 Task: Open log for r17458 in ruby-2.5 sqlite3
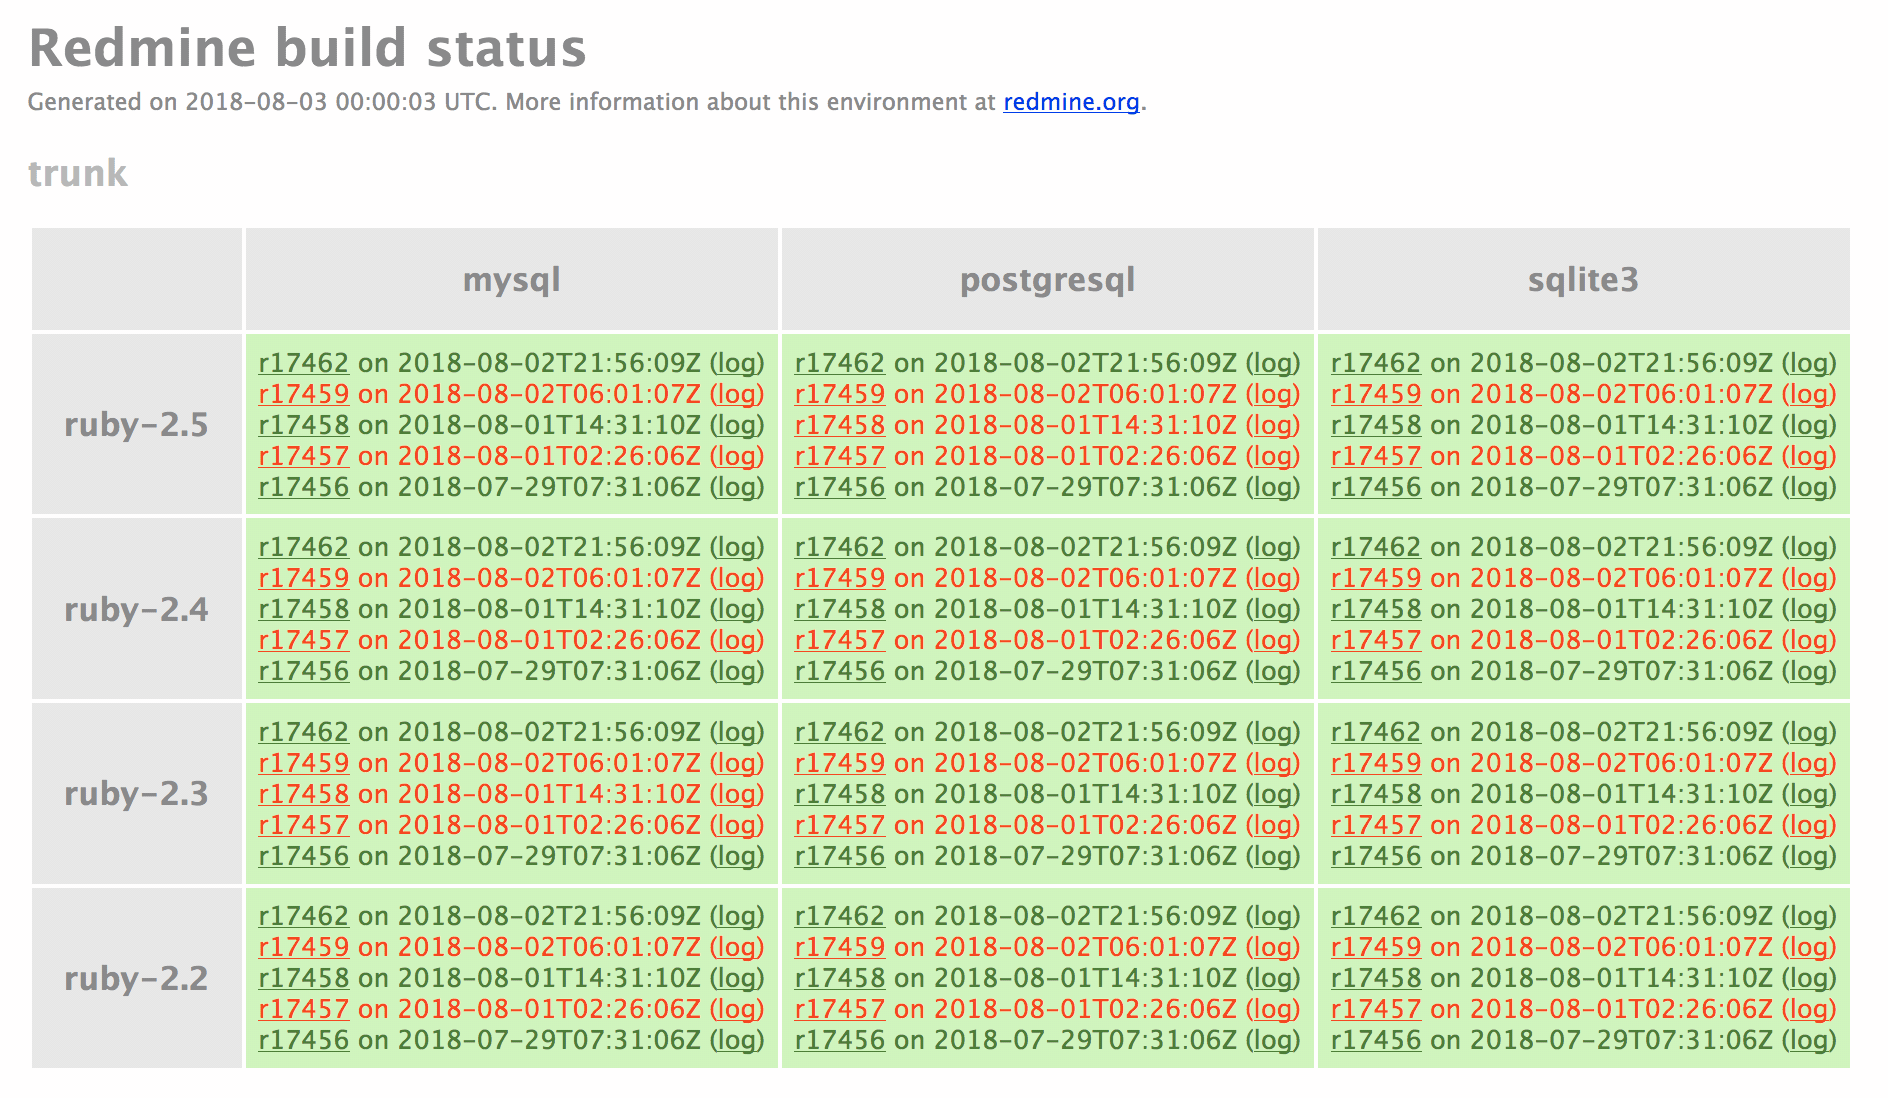coord(1809,425)
